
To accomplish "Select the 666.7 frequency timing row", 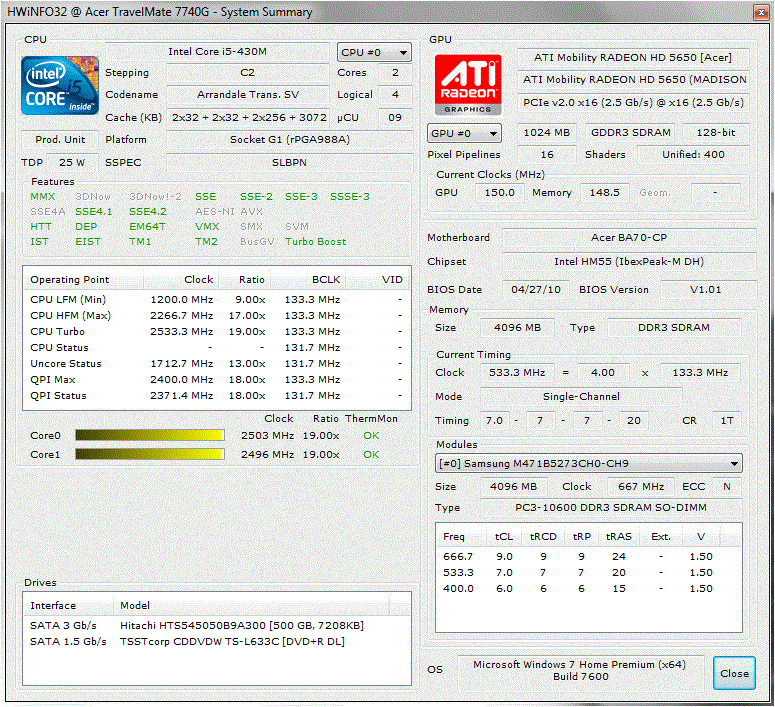I will click(588, 557).
